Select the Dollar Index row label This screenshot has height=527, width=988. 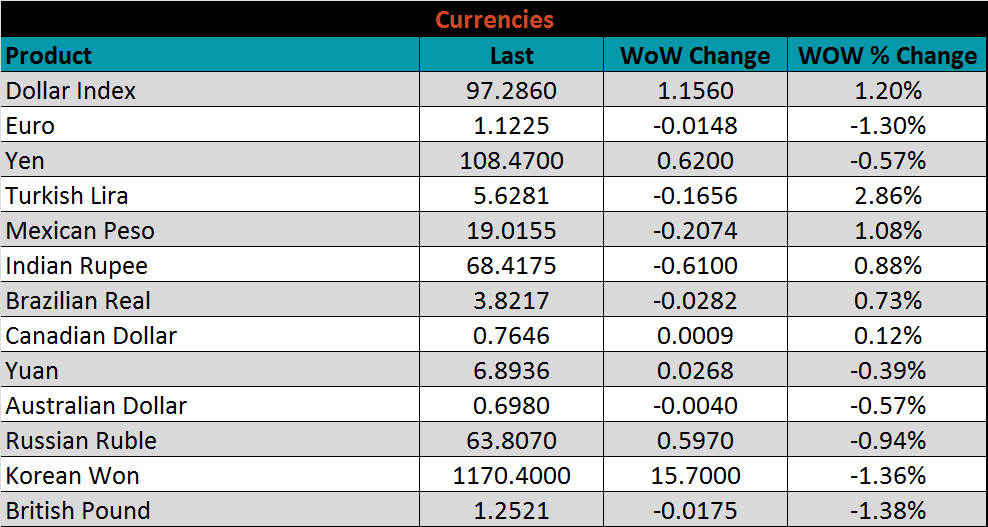click(x=71, y=91)
